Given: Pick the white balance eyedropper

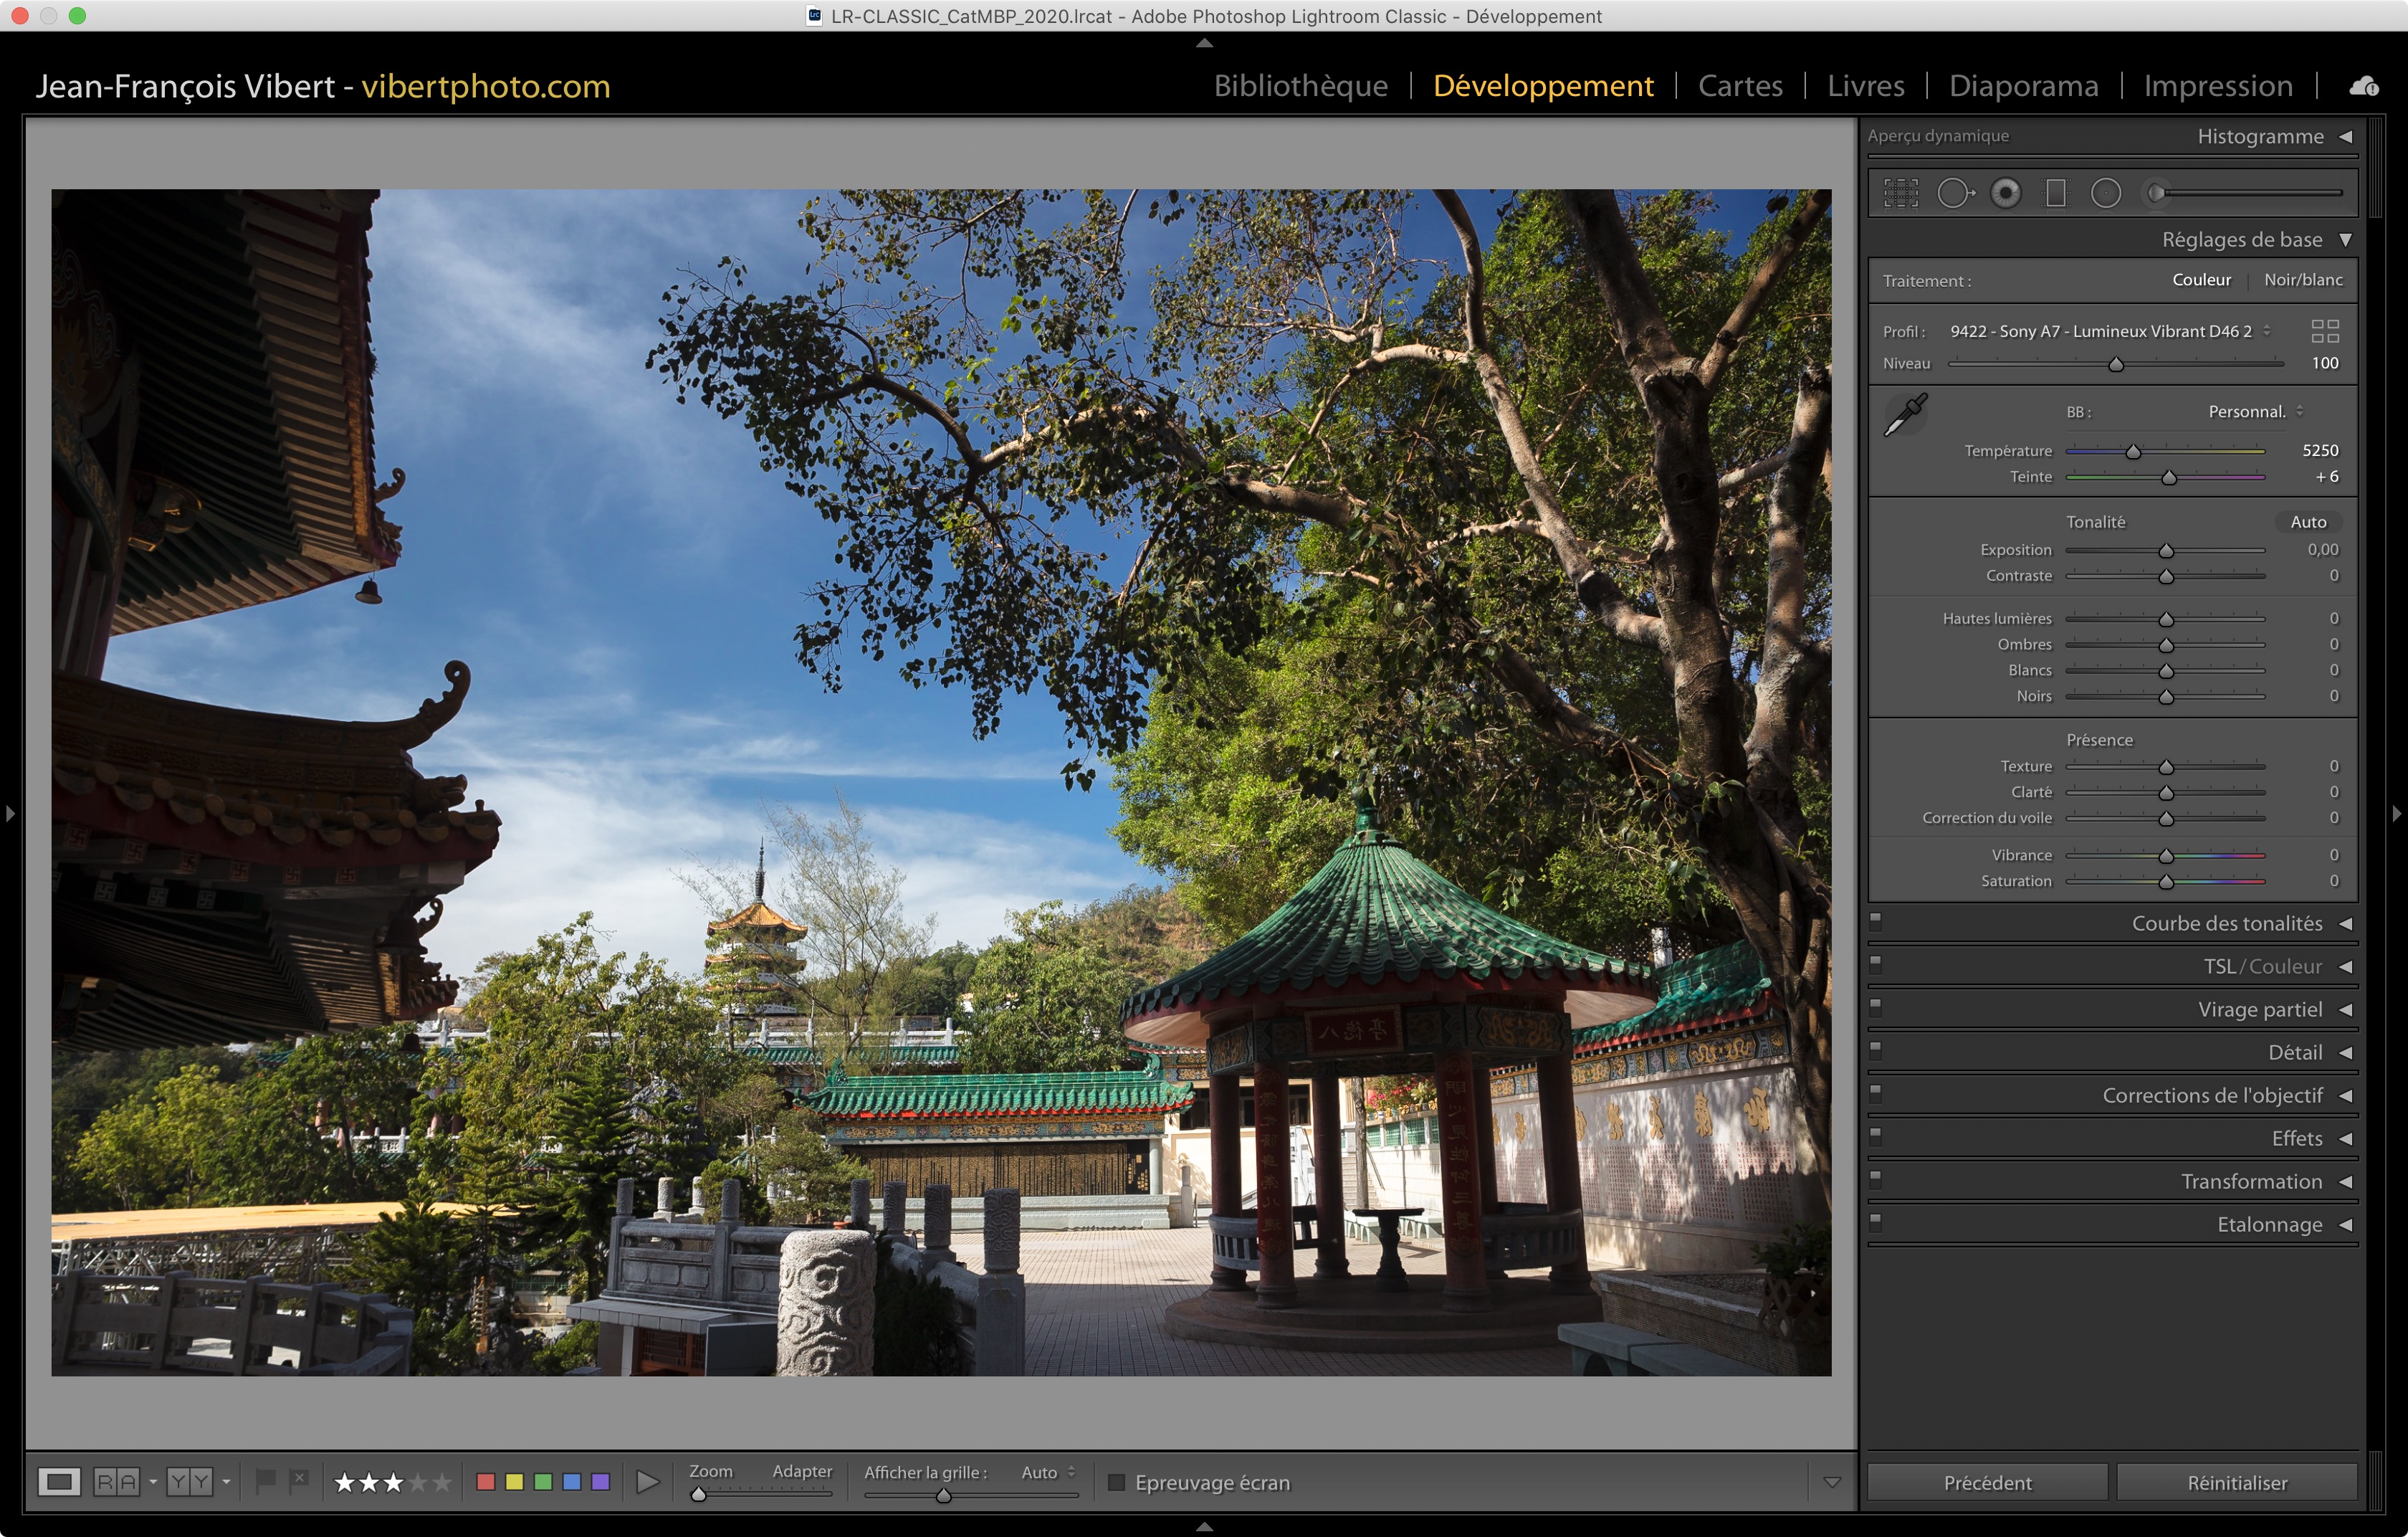Looking at the screenshot, I should pyautogui.click(x=1906, y=414).
